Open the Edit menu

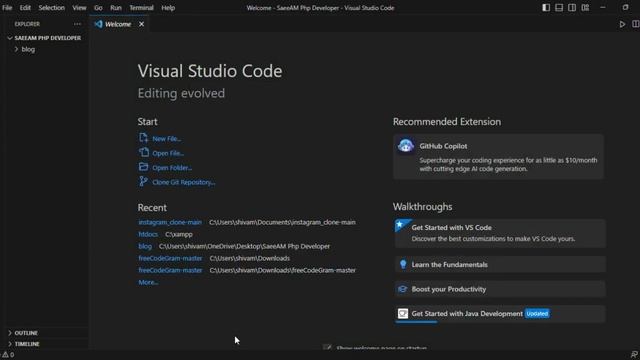point(25,8)
